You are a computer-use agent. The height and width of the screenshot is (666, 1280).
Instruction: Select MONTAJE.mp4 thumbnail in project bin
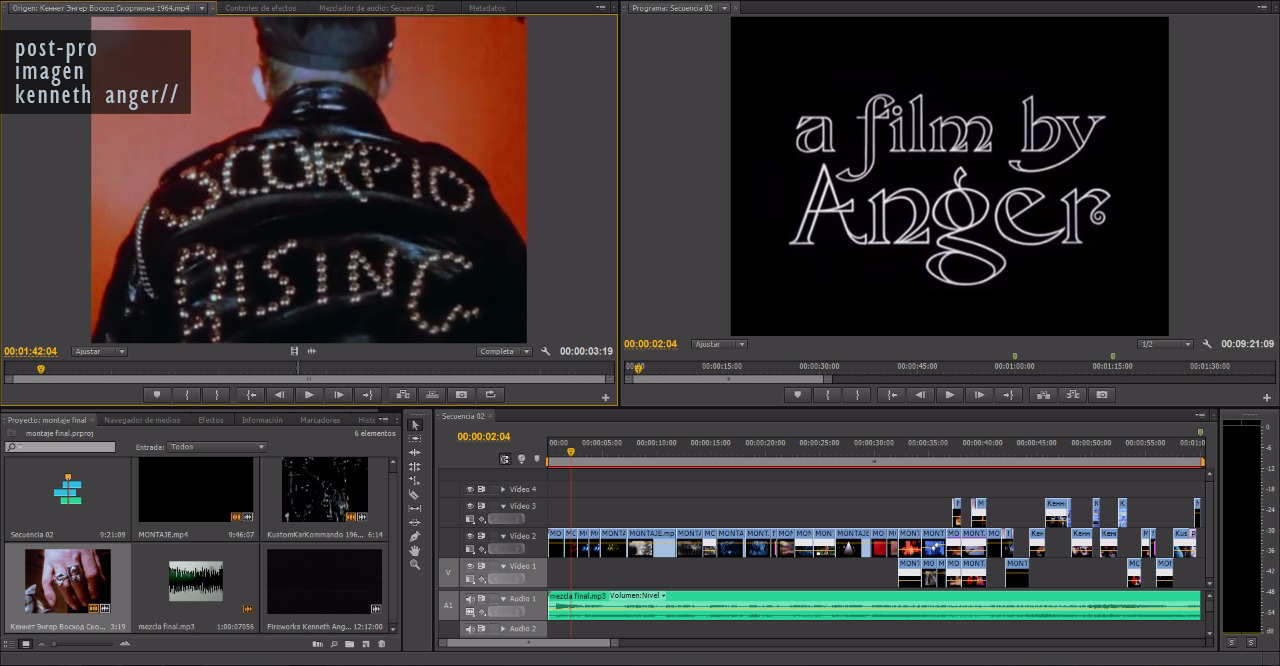pyautogui.click(x=195, y=490)
